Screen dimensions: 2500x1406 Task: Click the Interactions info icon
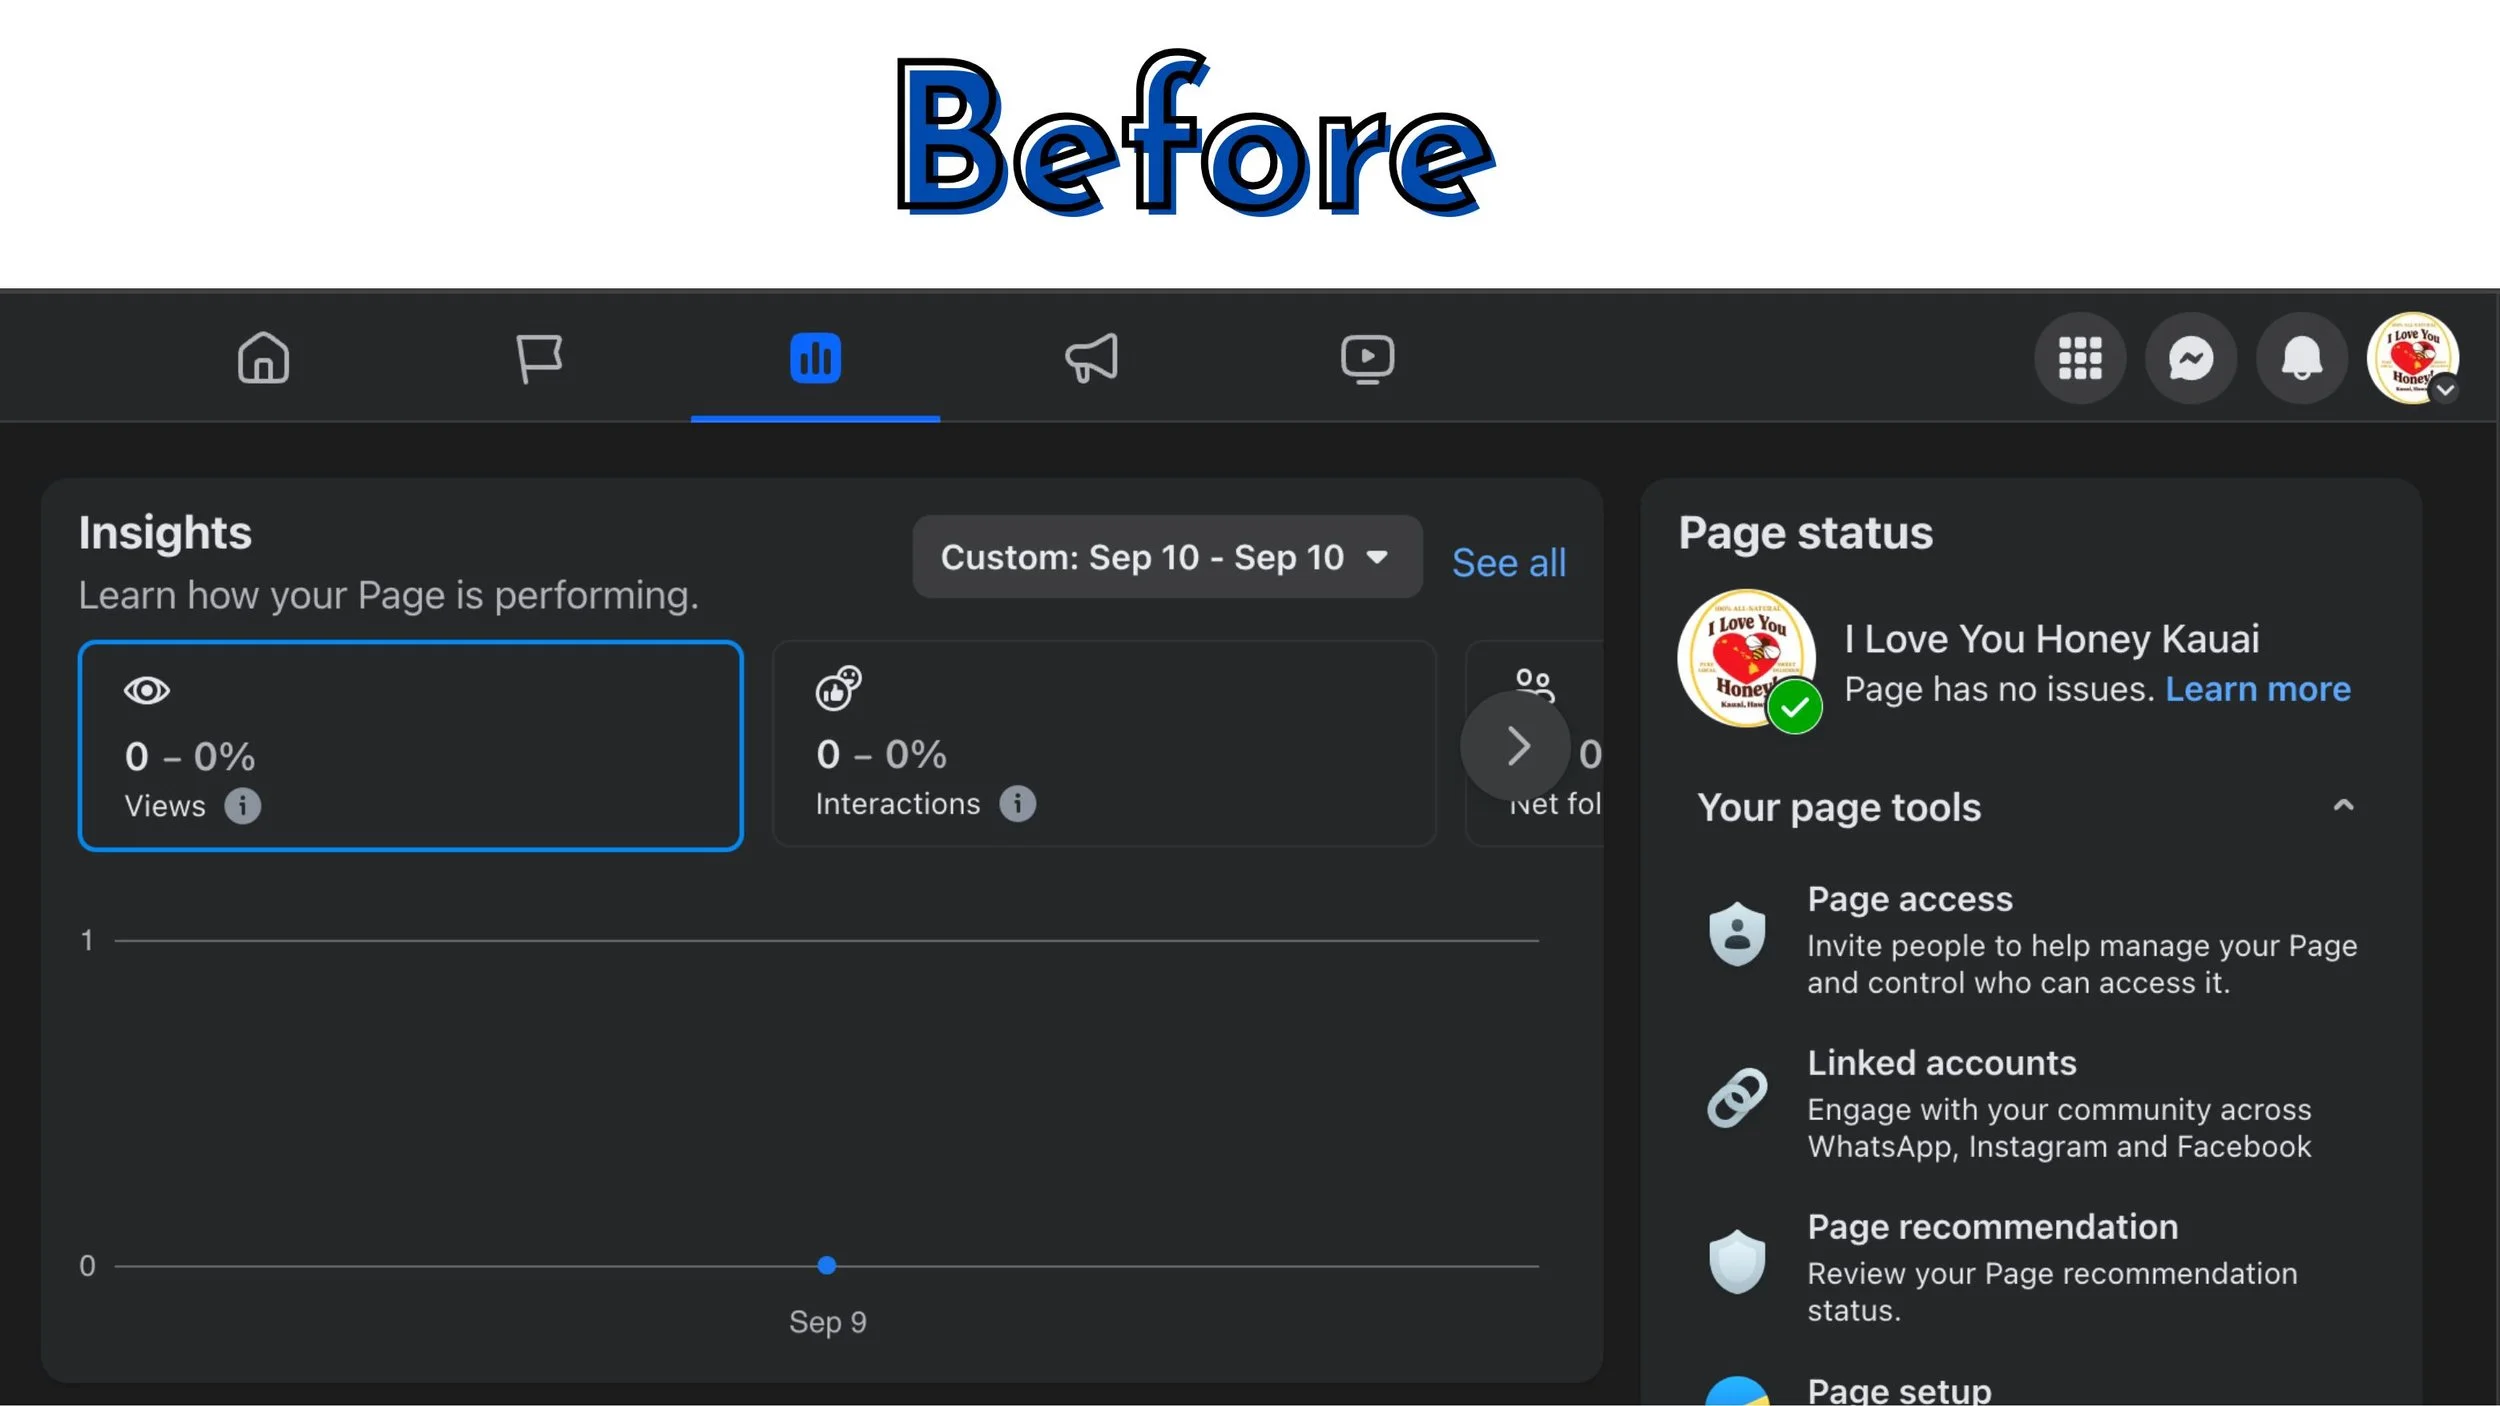tap(1017, 803)
